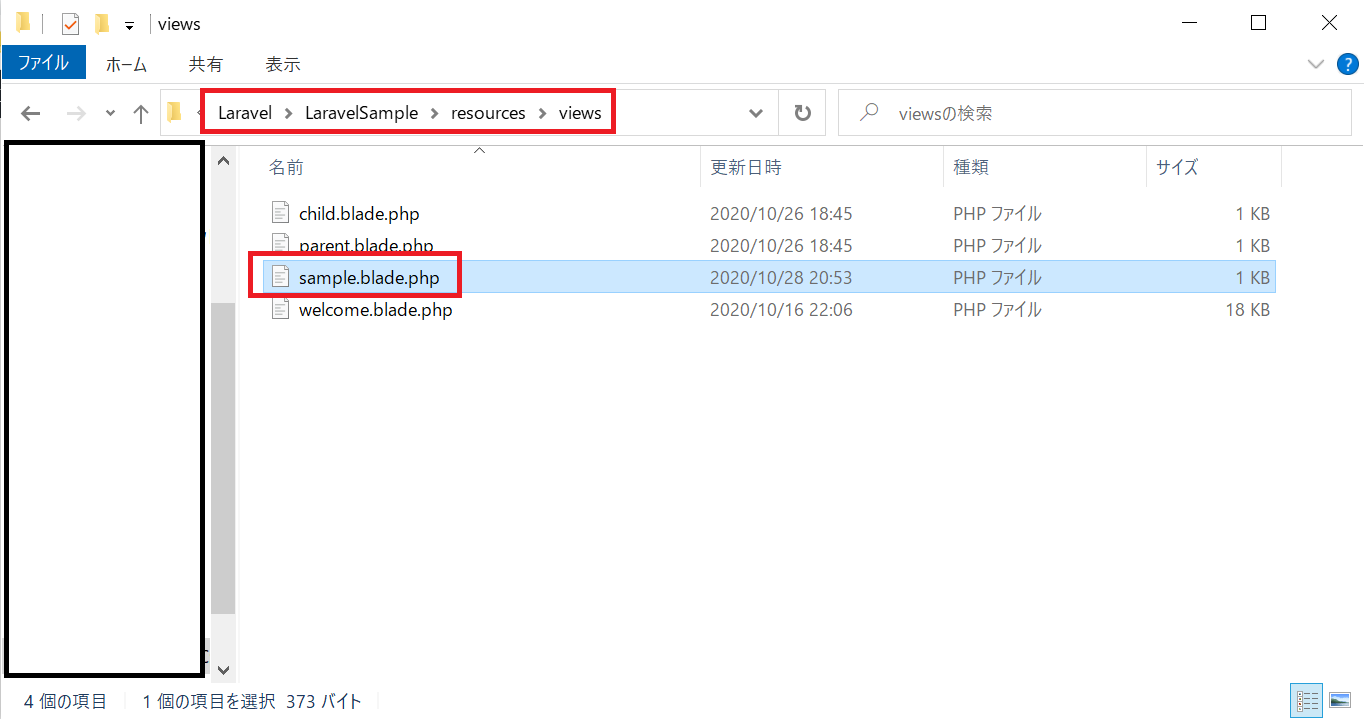Click the sample.blade.php file icon
The width and height of the screenshot is (1365, 719).
[280, 277]
